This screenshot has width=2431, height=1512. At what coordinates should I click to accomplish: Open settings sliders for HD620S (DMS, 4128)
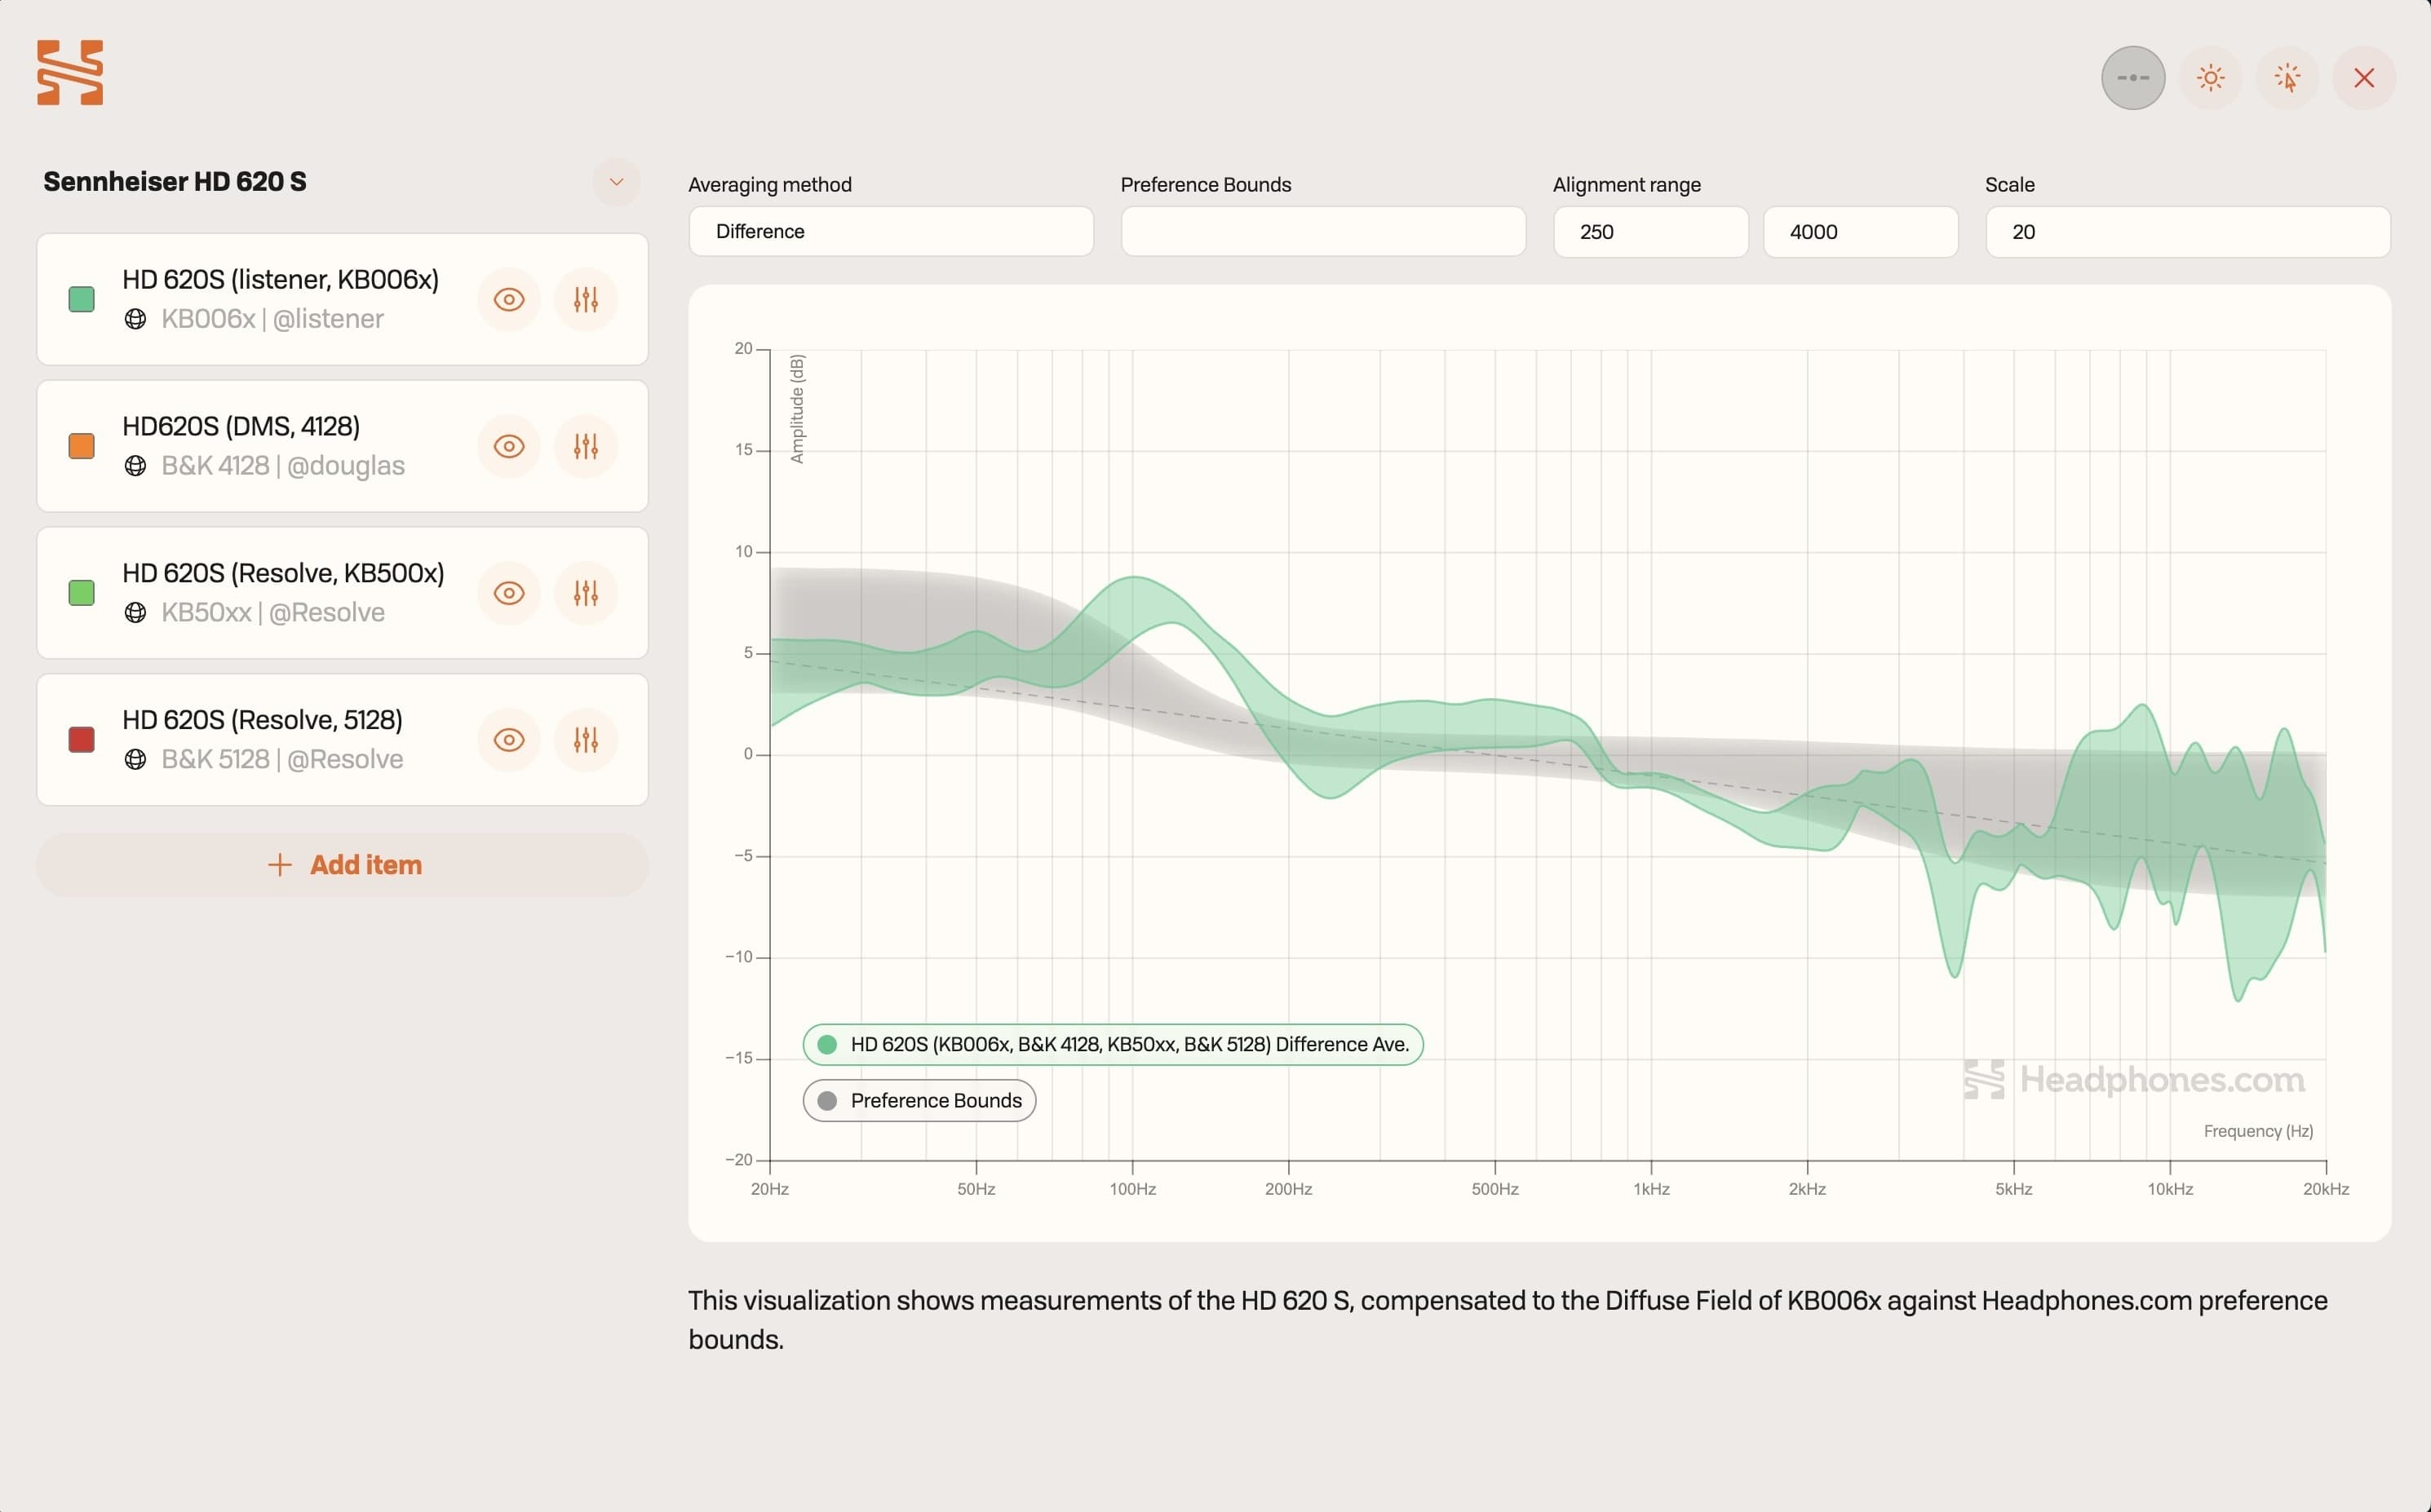[586, 446]
